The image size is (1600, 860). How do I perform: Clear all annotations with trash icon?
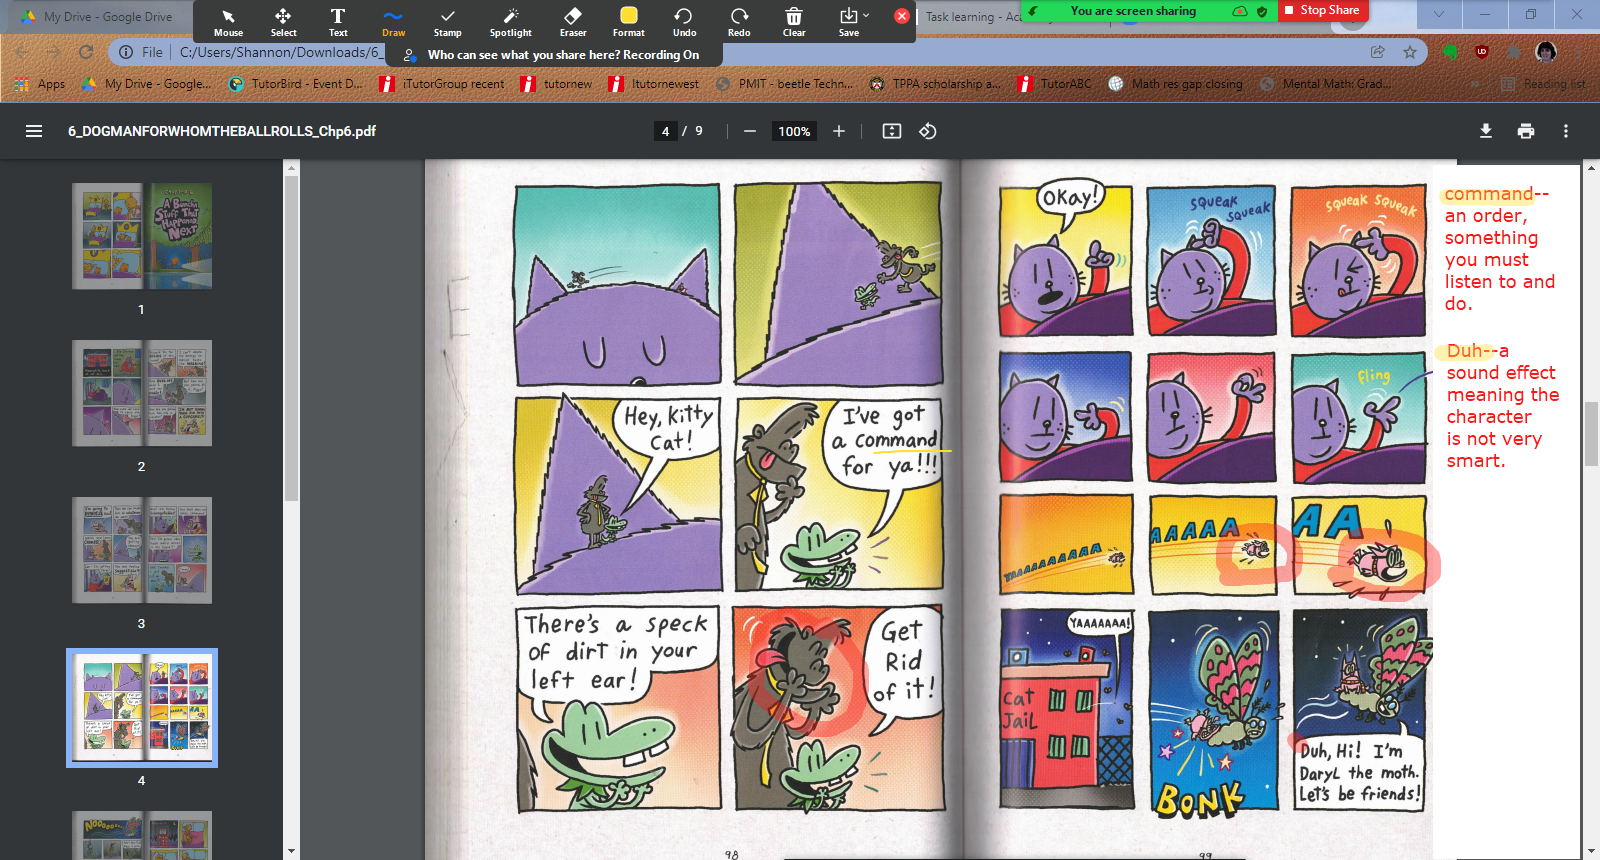coord(794,22)
